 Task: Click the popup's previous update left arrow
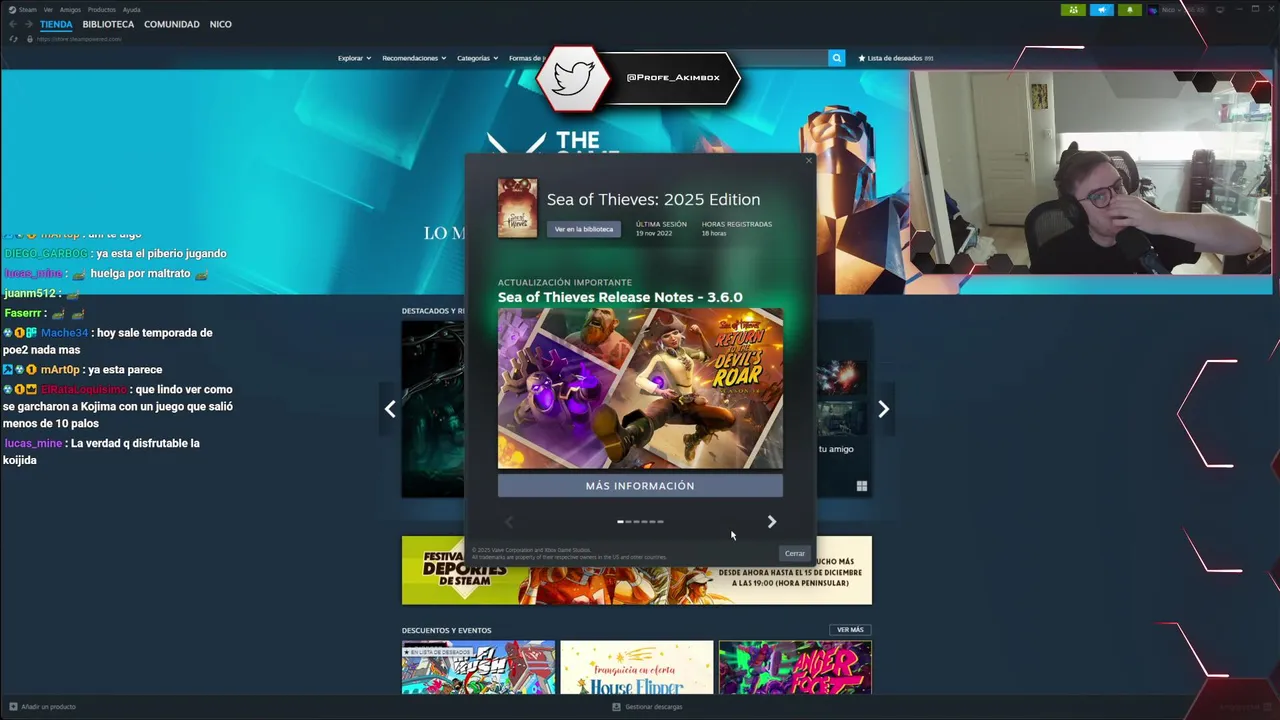508,522
